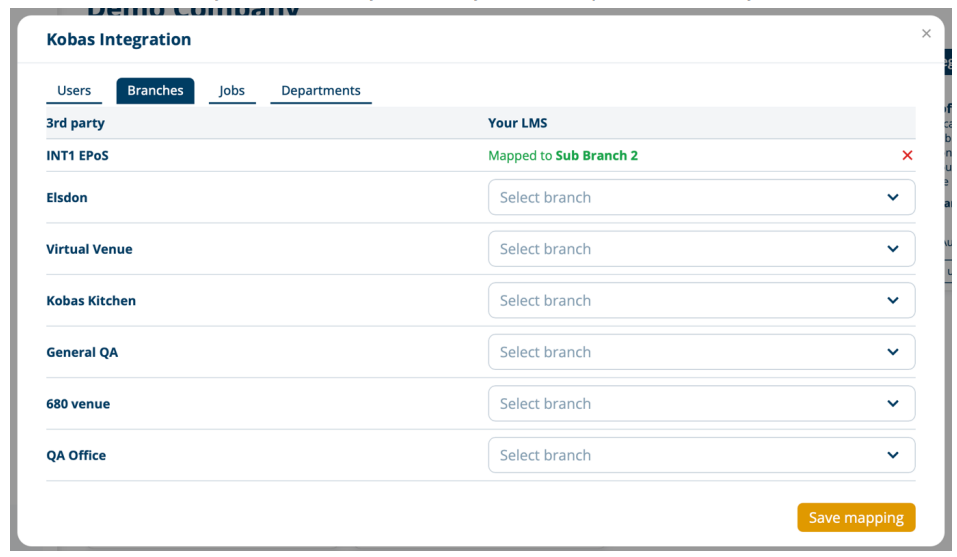
Task: Close the Kobas Integration dialog
Action: [x=925, y=34]
